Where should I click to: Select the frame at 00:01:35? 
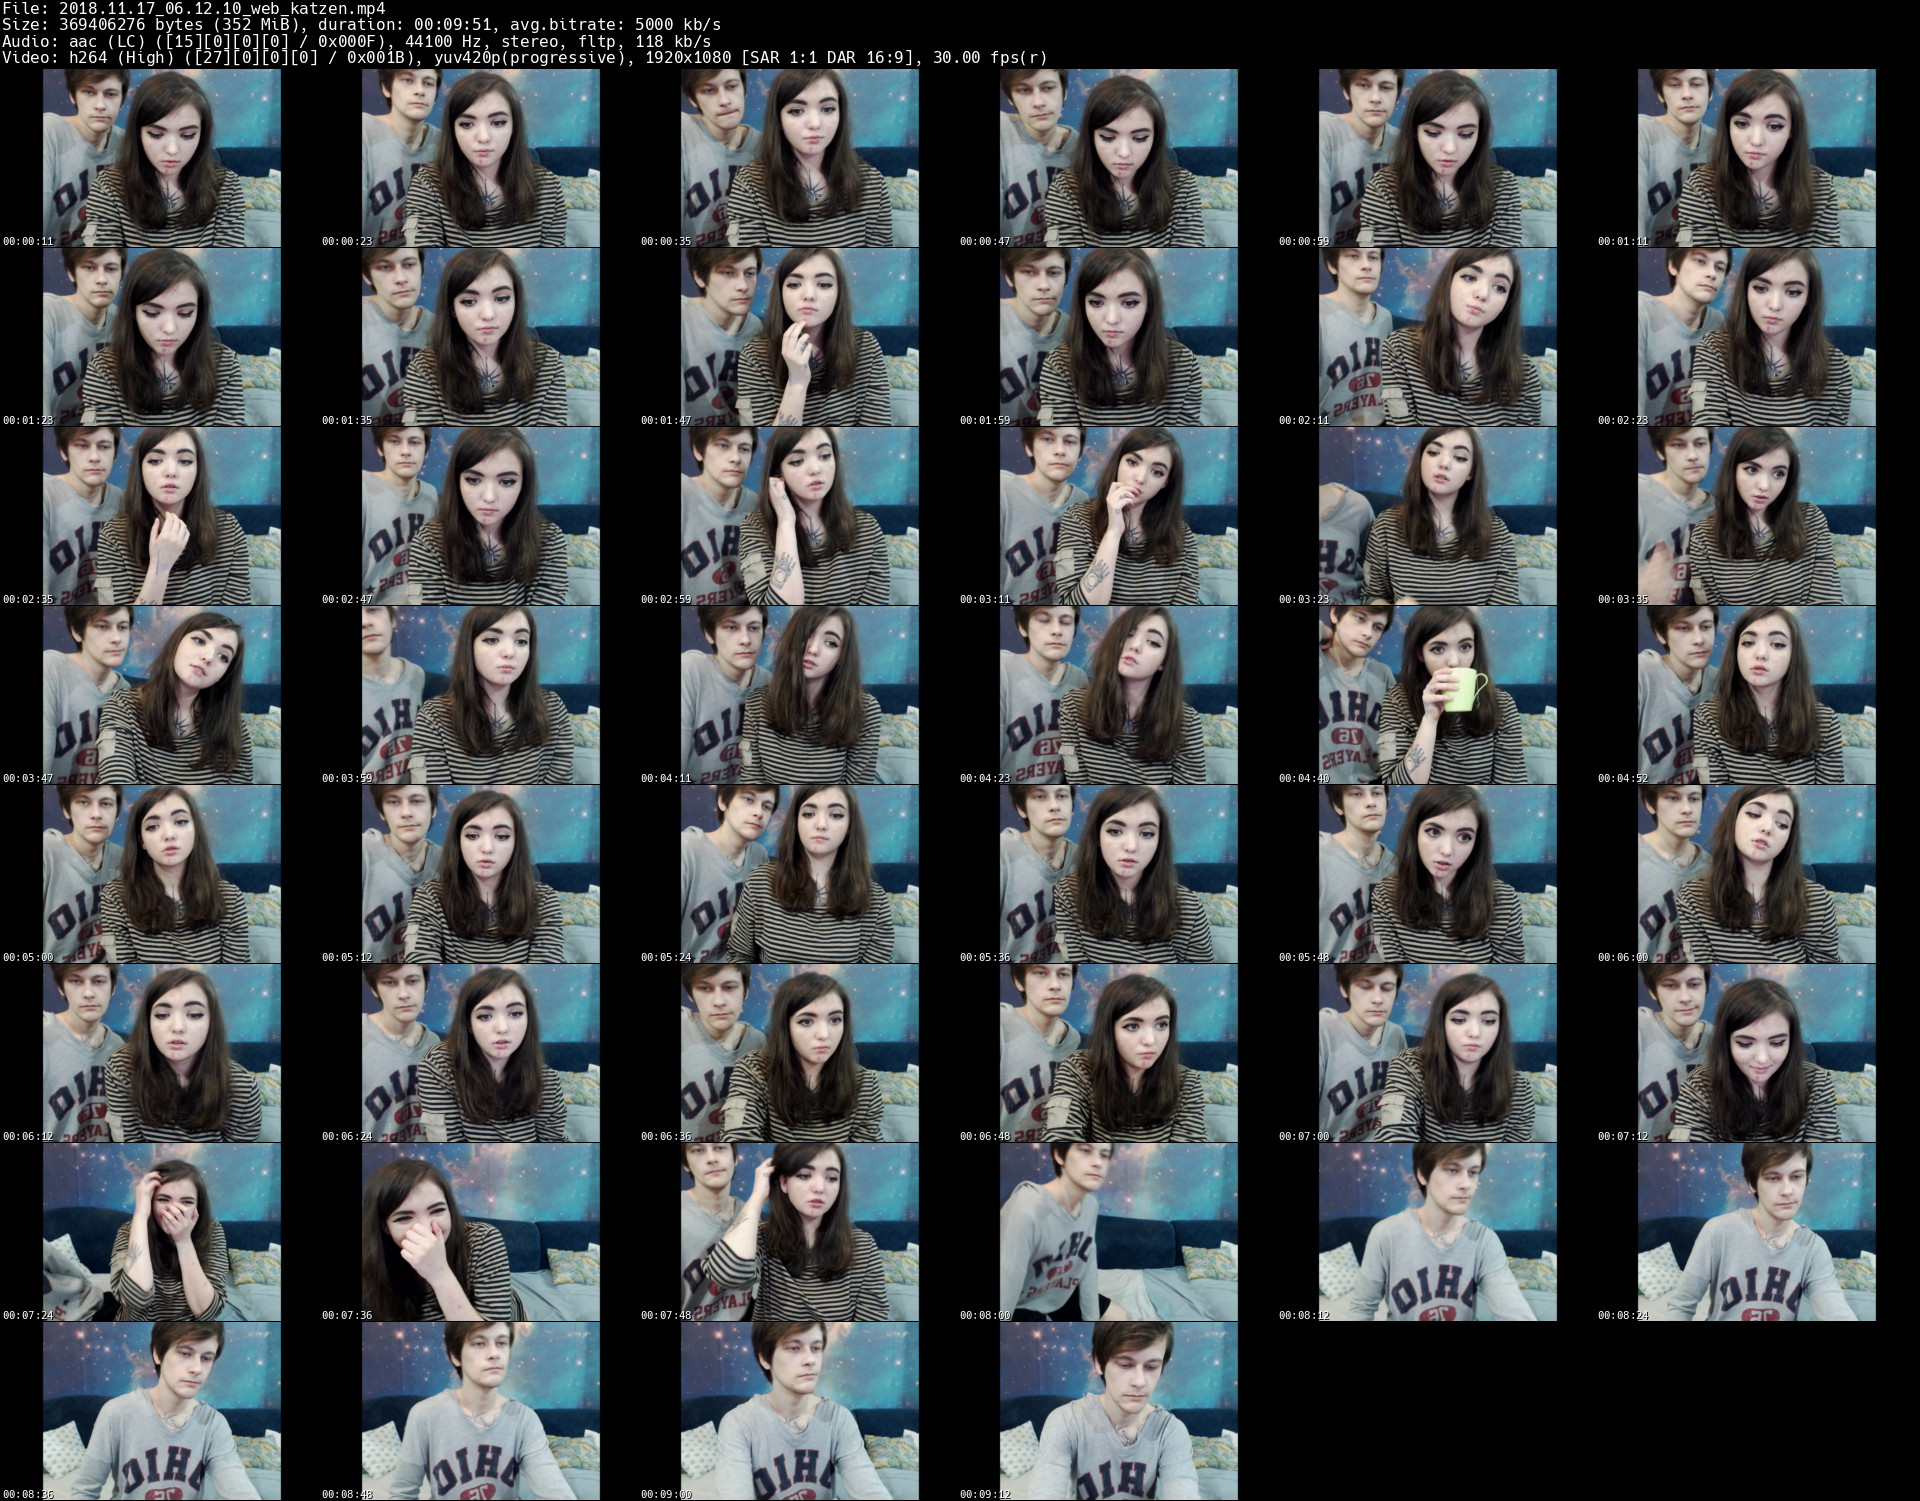pos(480,337)
